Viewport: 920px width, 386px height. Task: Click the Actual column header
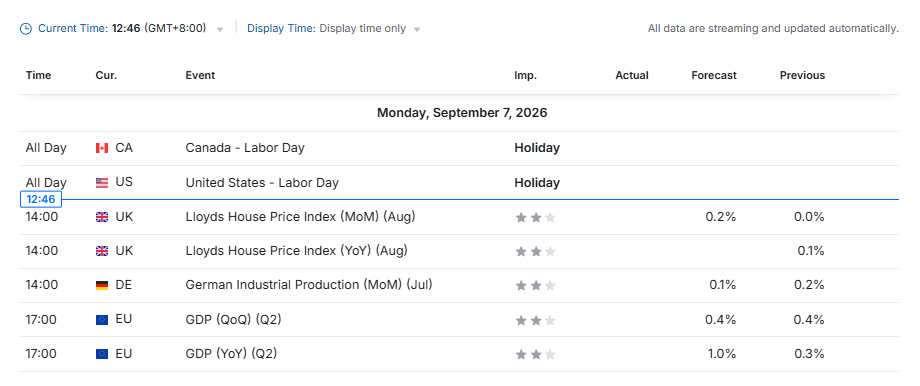point(632,75)
